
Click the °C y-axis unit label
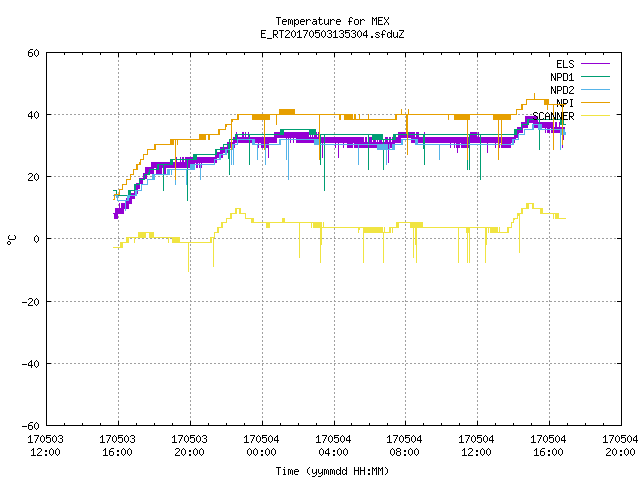(11, 240)
